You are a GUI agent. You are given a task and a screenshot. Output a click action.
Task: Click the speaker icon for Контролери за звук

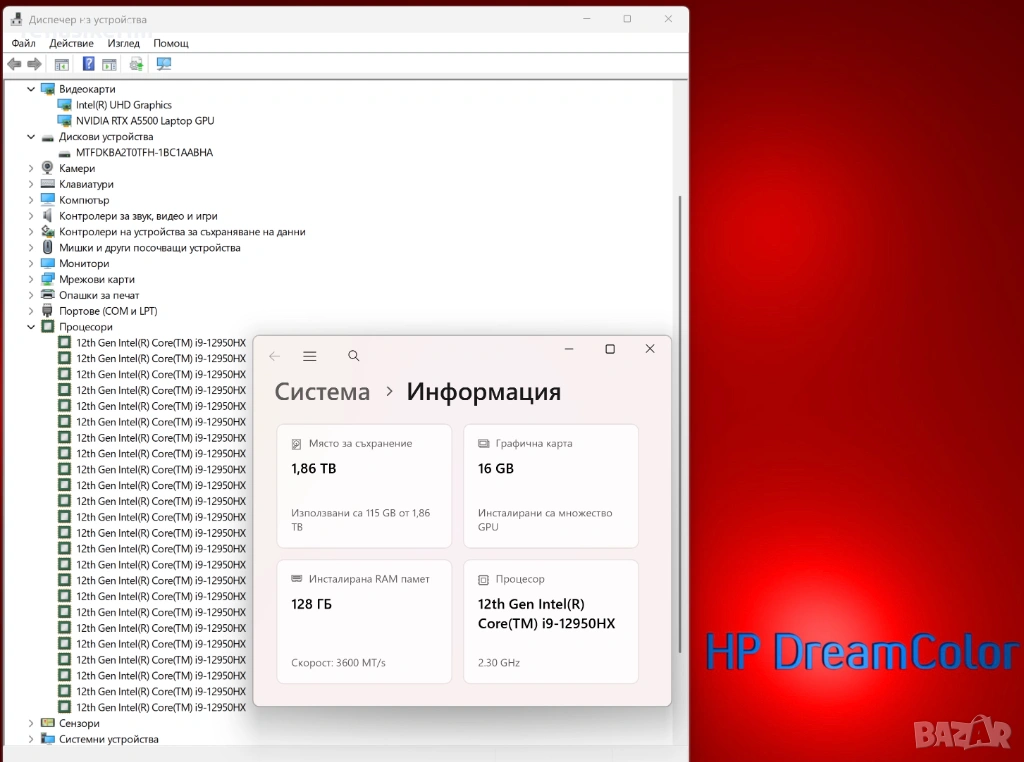coord(47,215)
